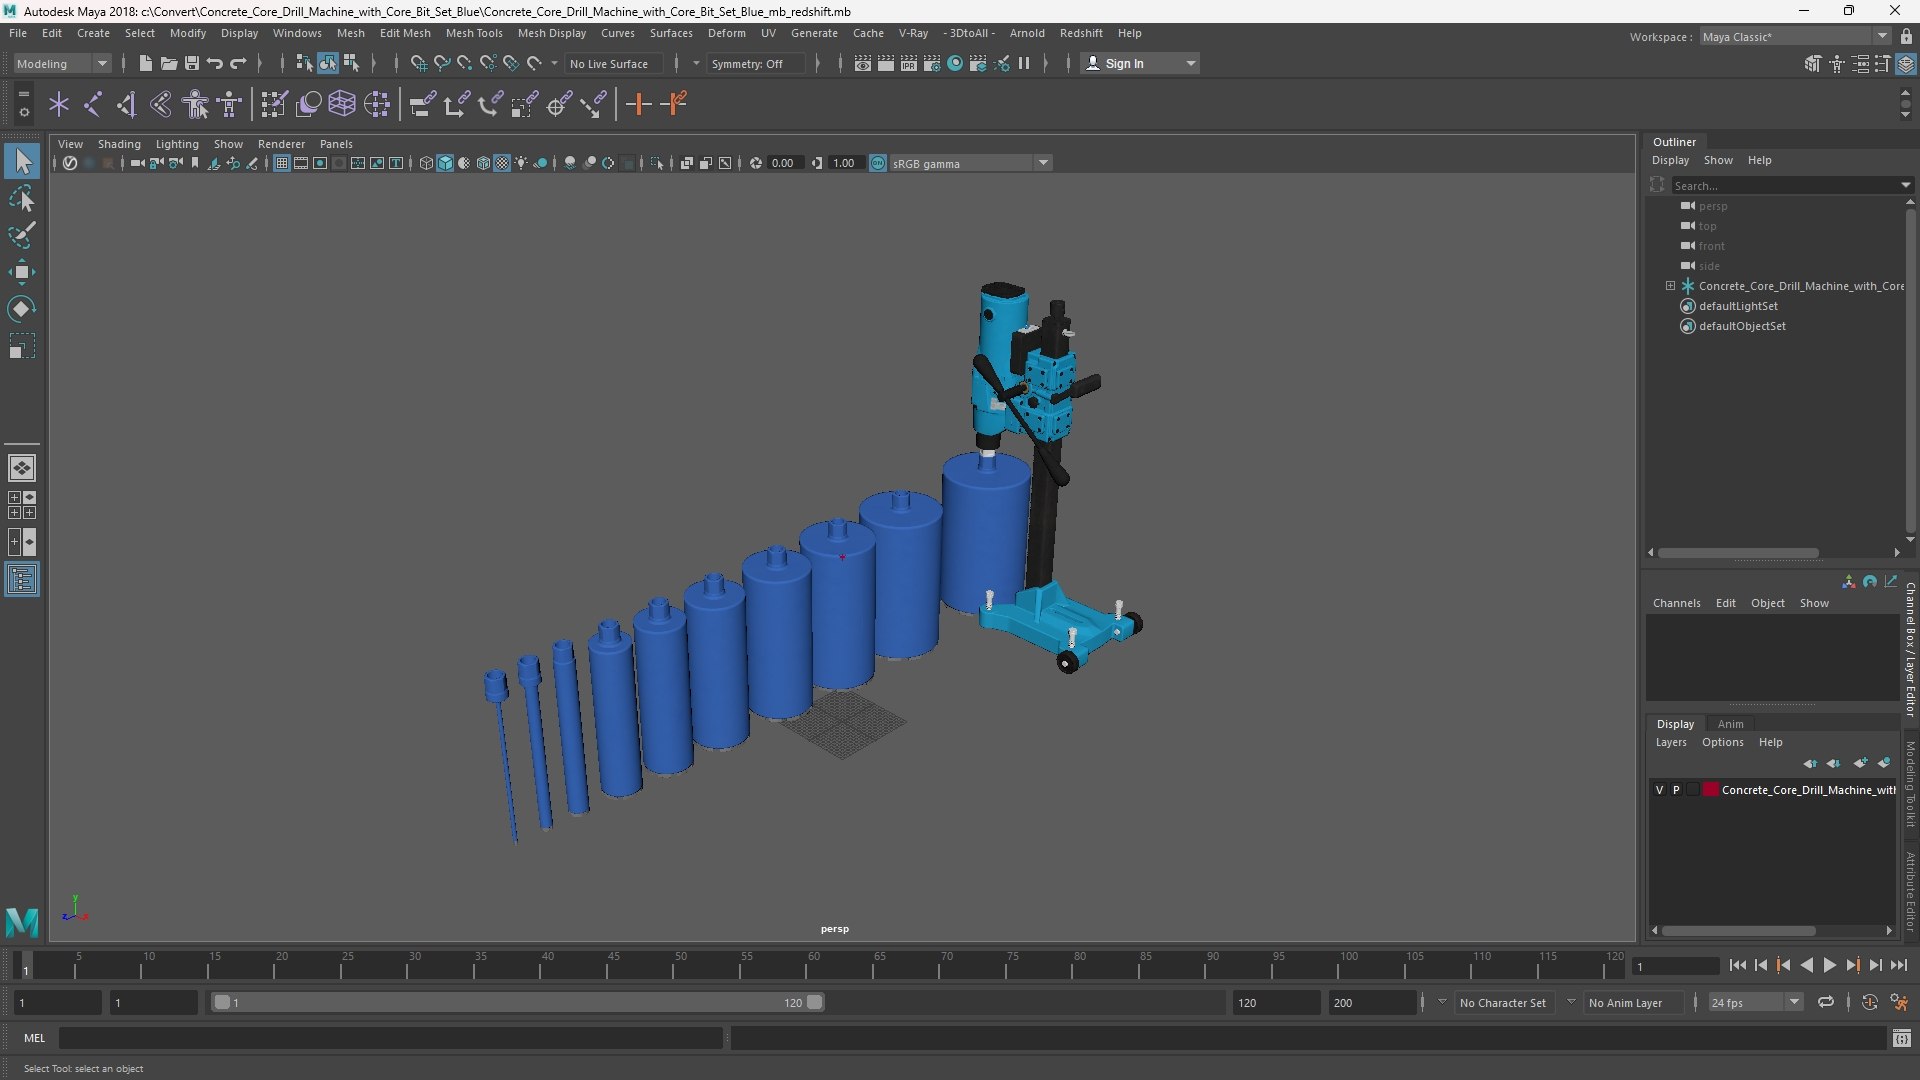Go to start of playback range
Viewport: 1920px width, 1080px height.
tap(1737, 965)
